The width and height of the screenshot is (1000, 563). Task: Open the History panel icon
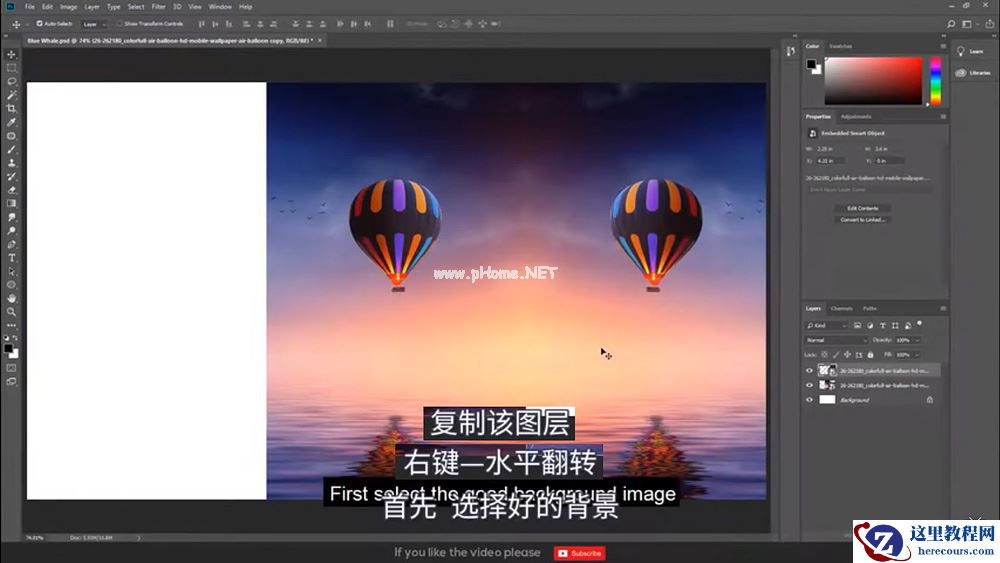(x=791, y=51)
